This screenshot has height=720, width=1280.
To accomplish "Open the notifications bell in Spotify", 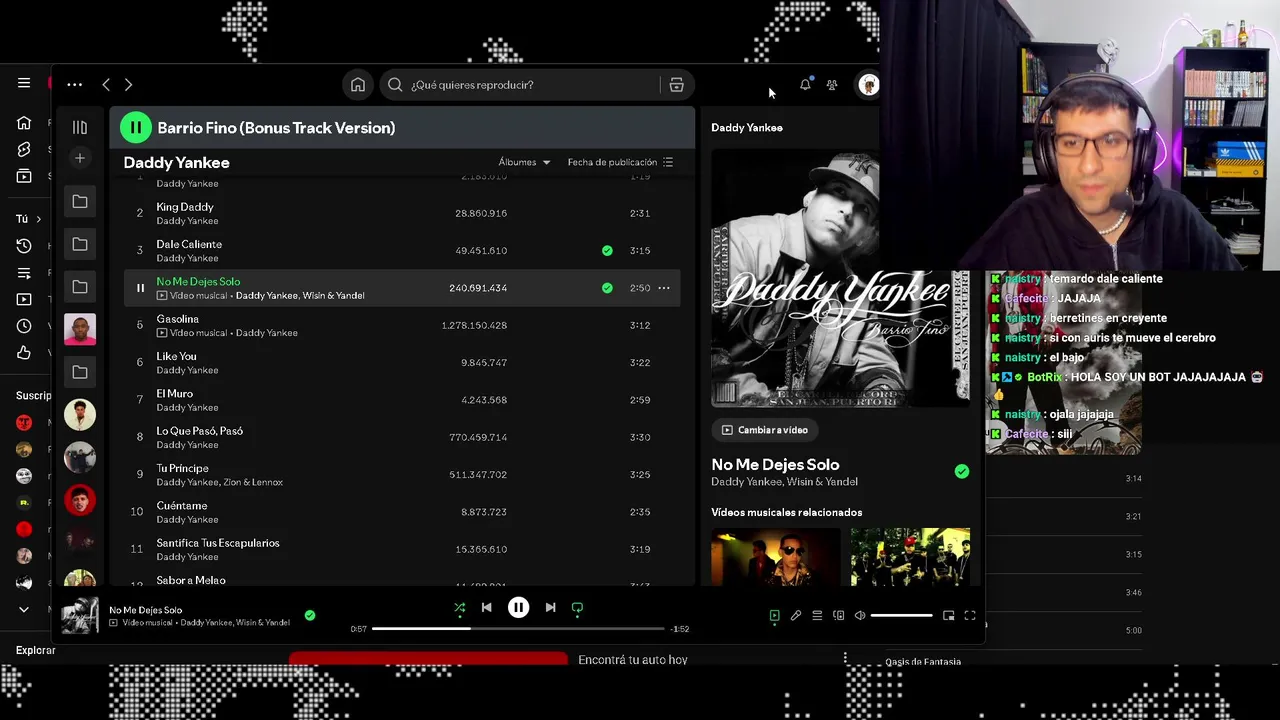I will 805,85.
